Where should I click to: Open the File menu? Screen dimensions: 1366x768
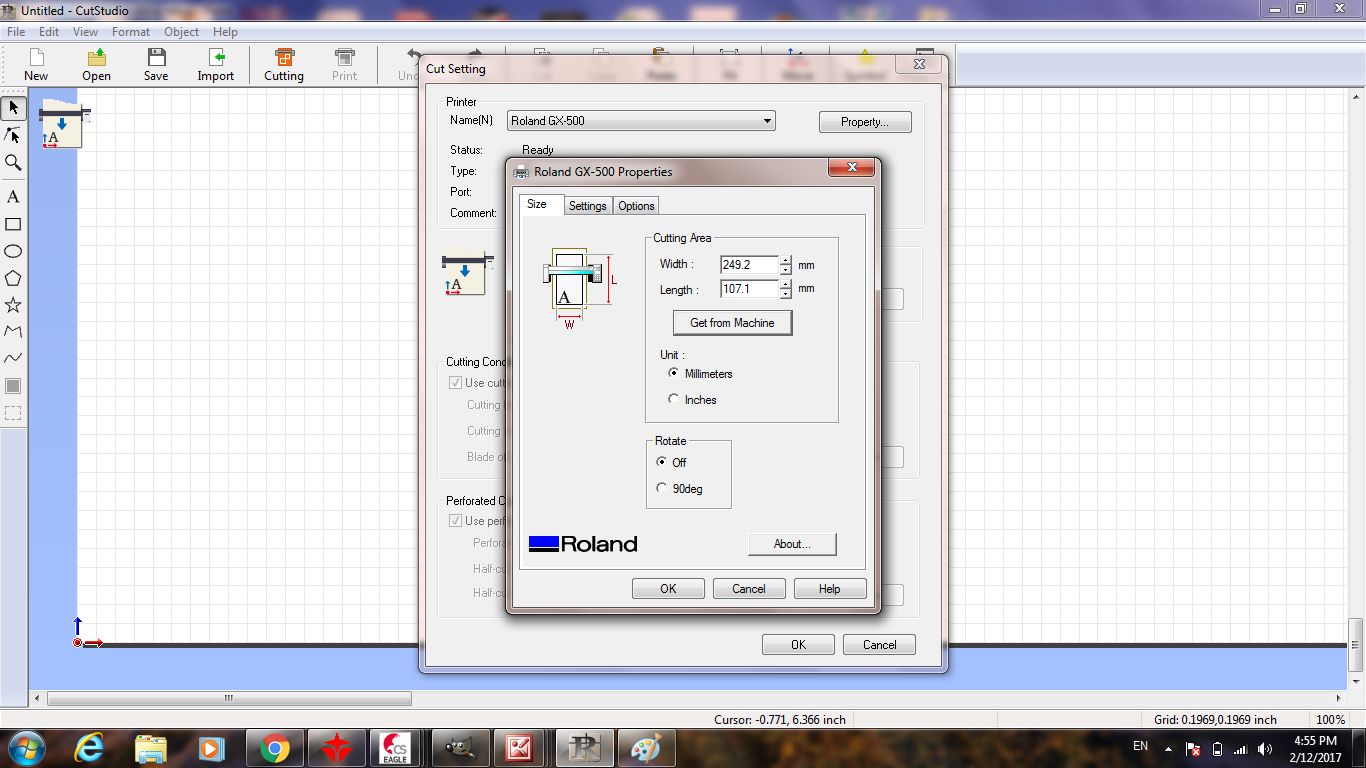16,32
